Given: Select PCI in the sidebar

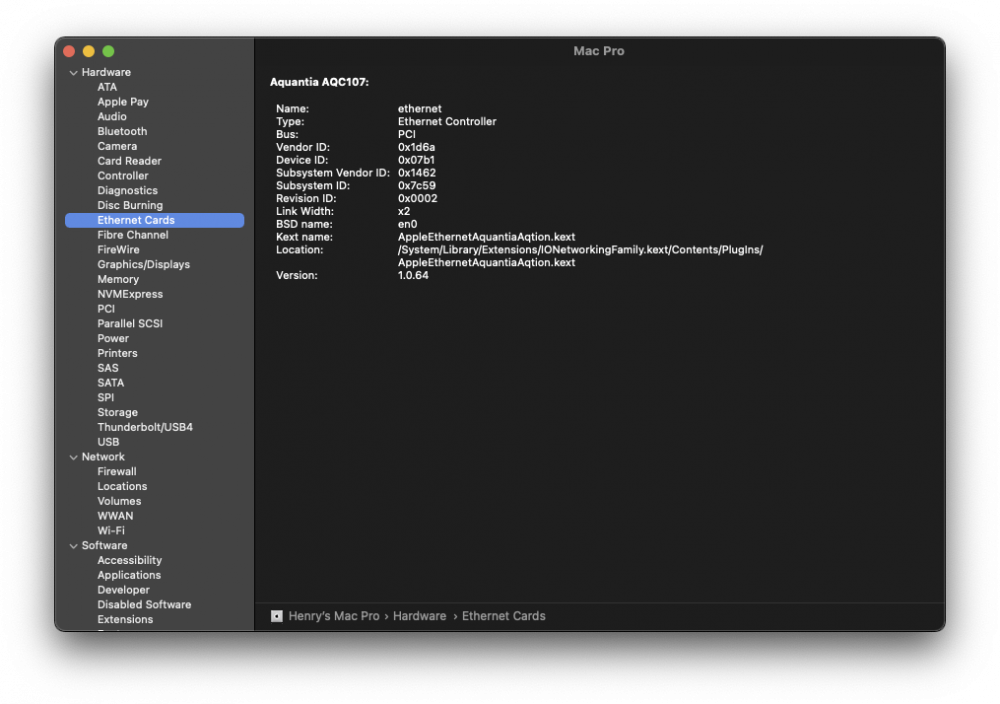Looking at the screenshot, I should (106, 309).
